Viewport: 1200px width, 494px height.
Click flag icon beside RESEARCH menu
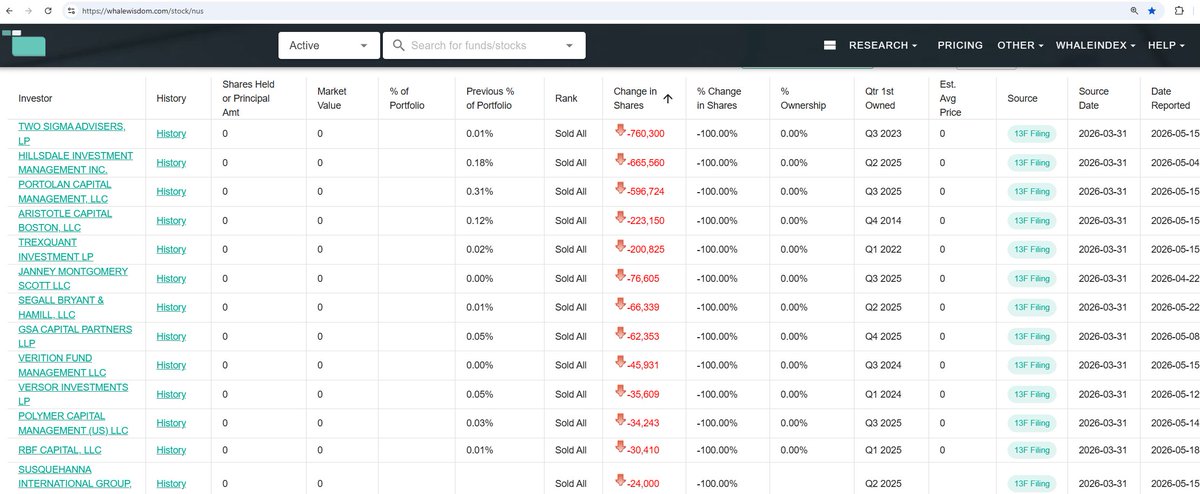[829, 45]
